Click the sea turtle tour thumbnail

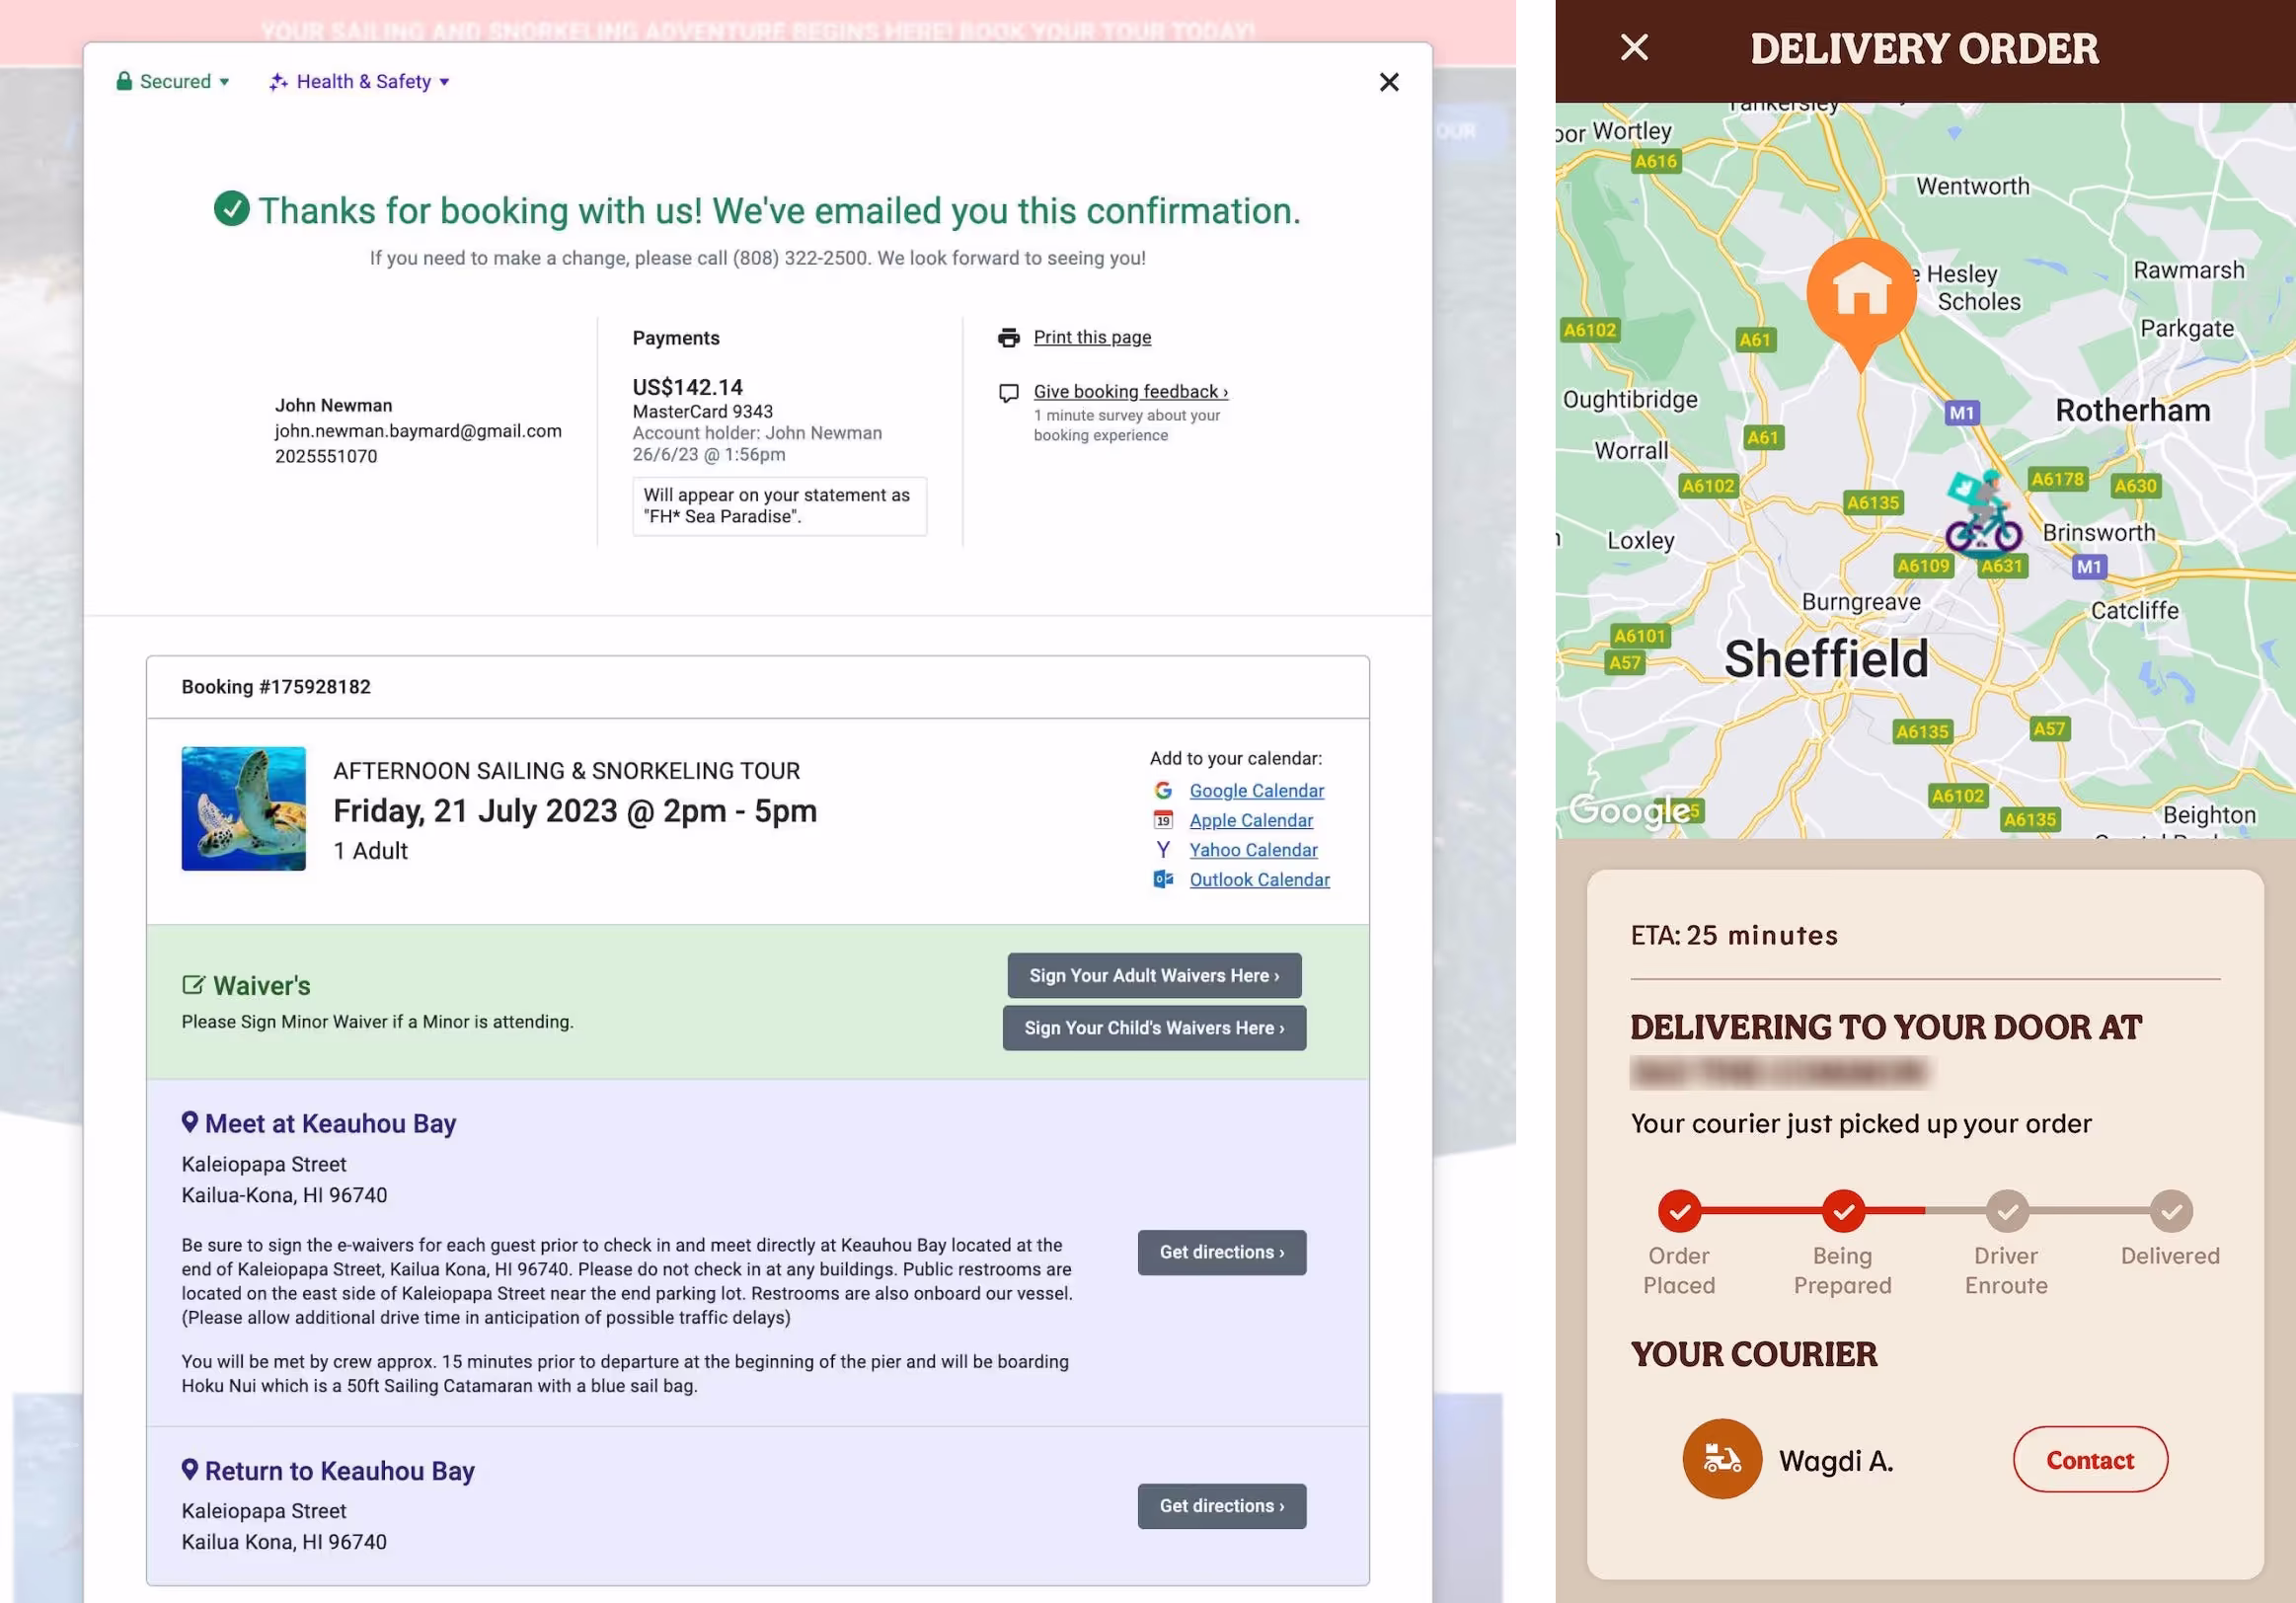tap(243, 808)
